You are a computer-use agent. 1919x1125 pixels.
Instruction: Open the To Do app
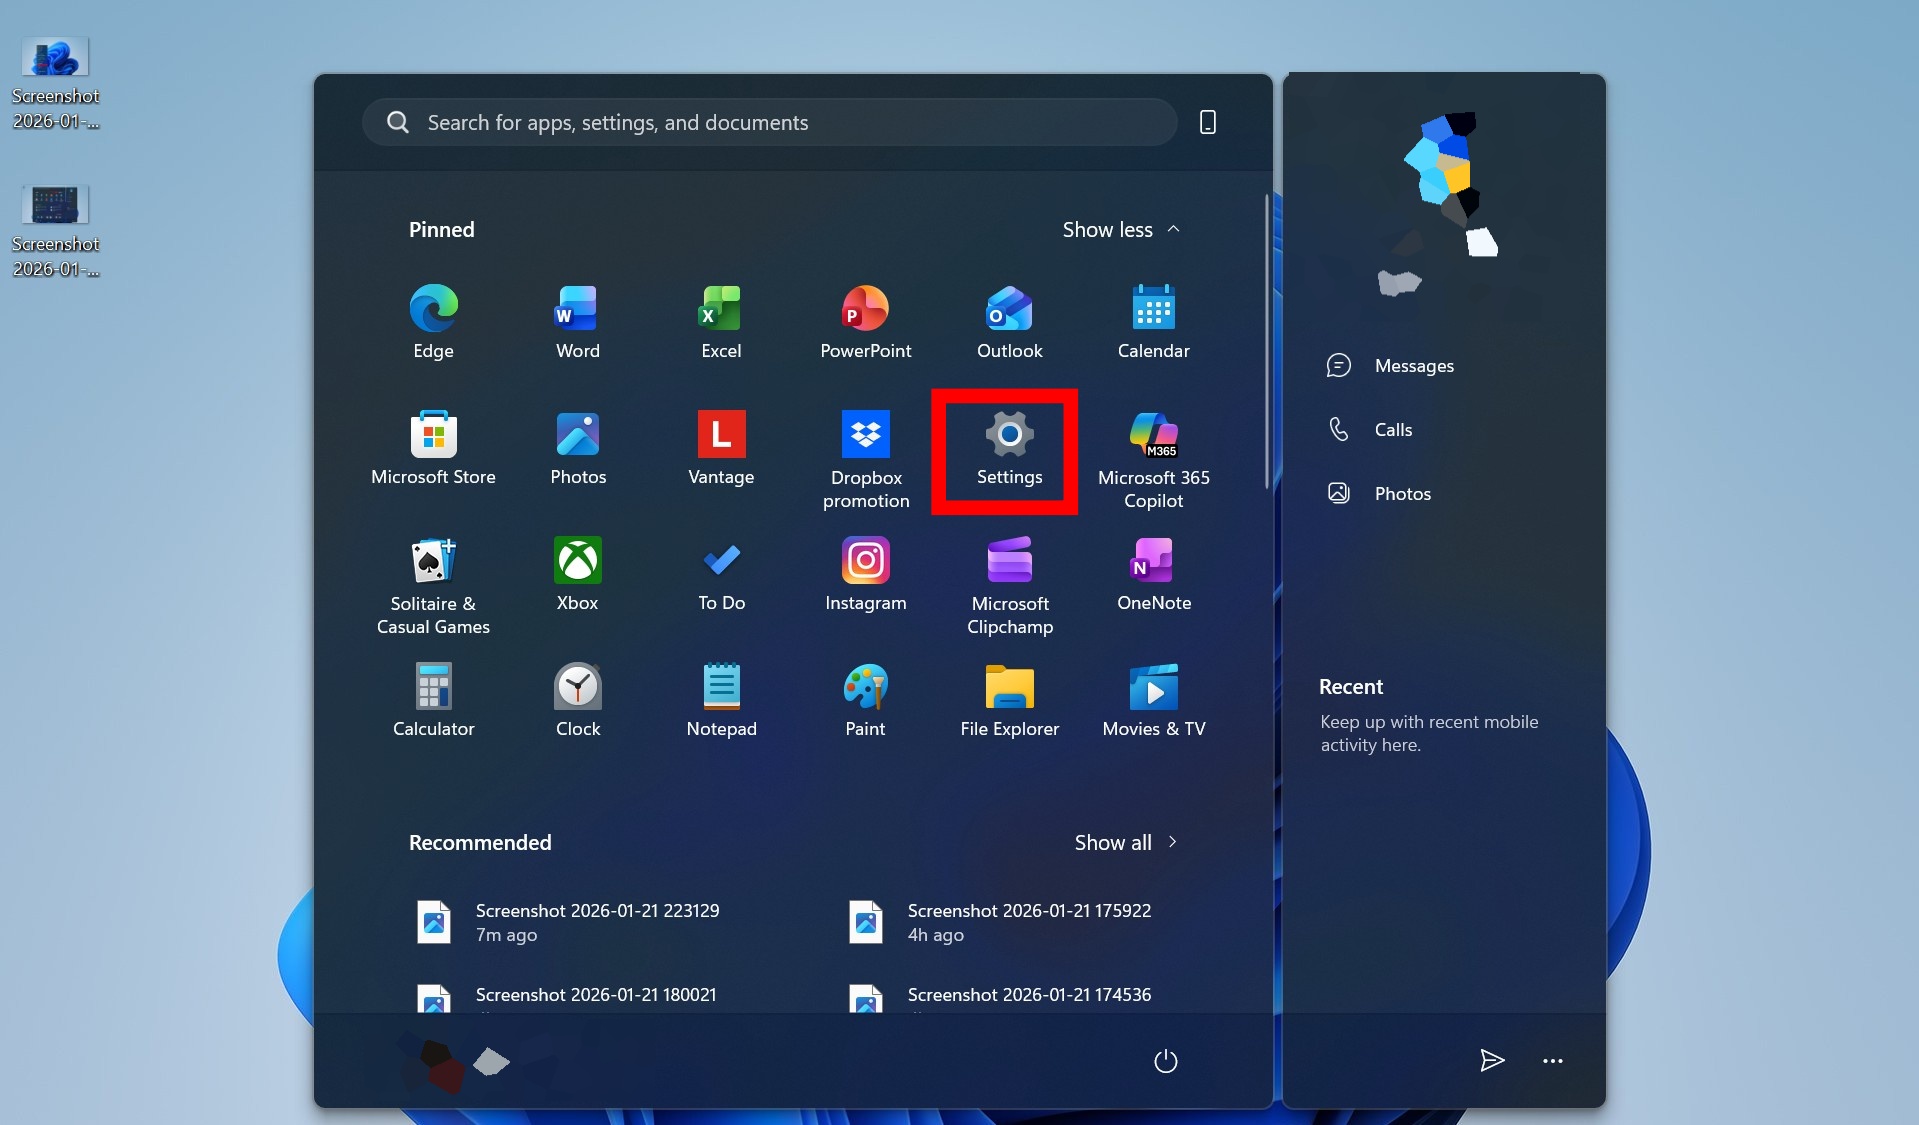(721, 574)
